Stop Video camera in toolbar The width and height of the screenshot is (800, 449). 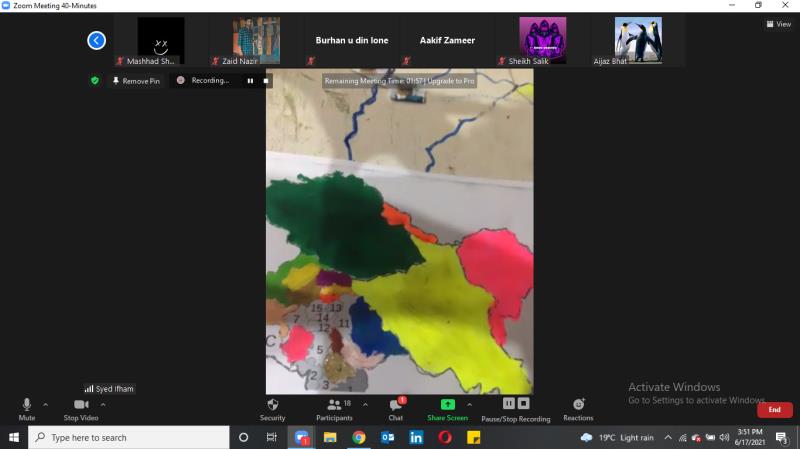80,407
